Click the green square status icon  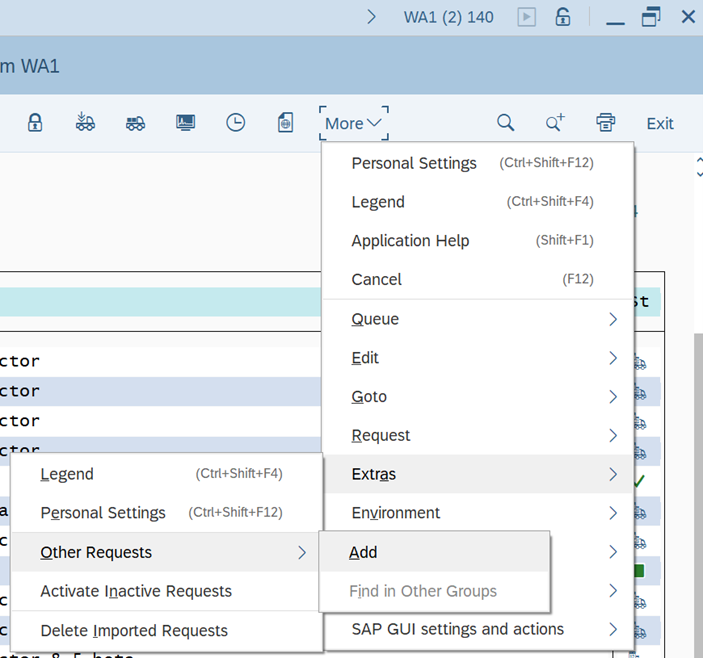point(639,571)
